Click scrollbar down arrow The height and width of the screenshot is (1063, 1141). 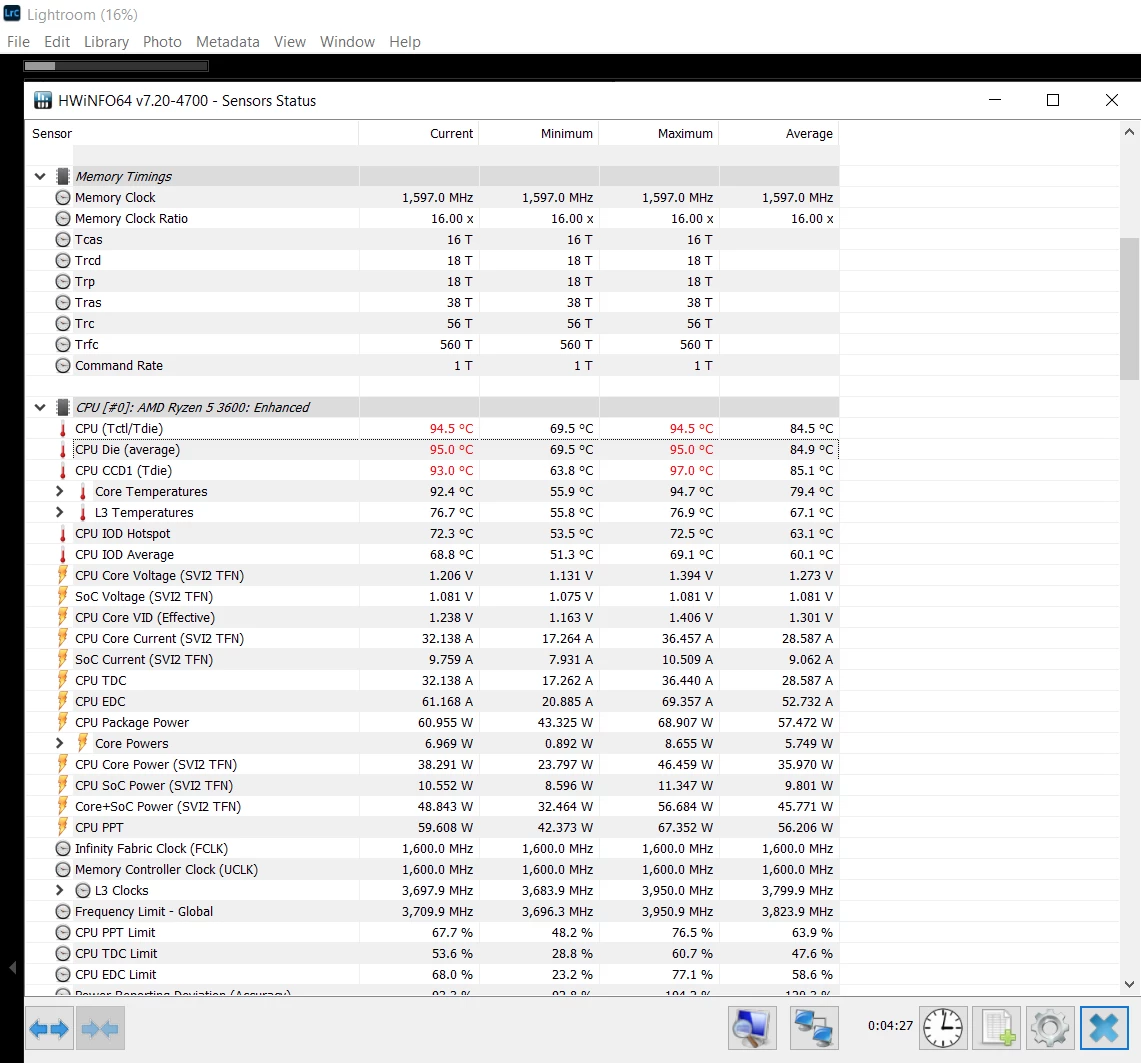tap(1129, 984)
